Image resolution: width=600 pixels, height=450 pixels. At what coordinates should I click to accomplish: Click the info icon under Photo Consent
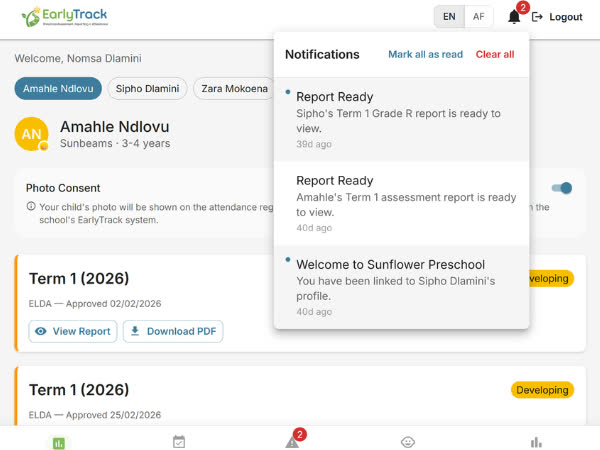coord(31,207)
